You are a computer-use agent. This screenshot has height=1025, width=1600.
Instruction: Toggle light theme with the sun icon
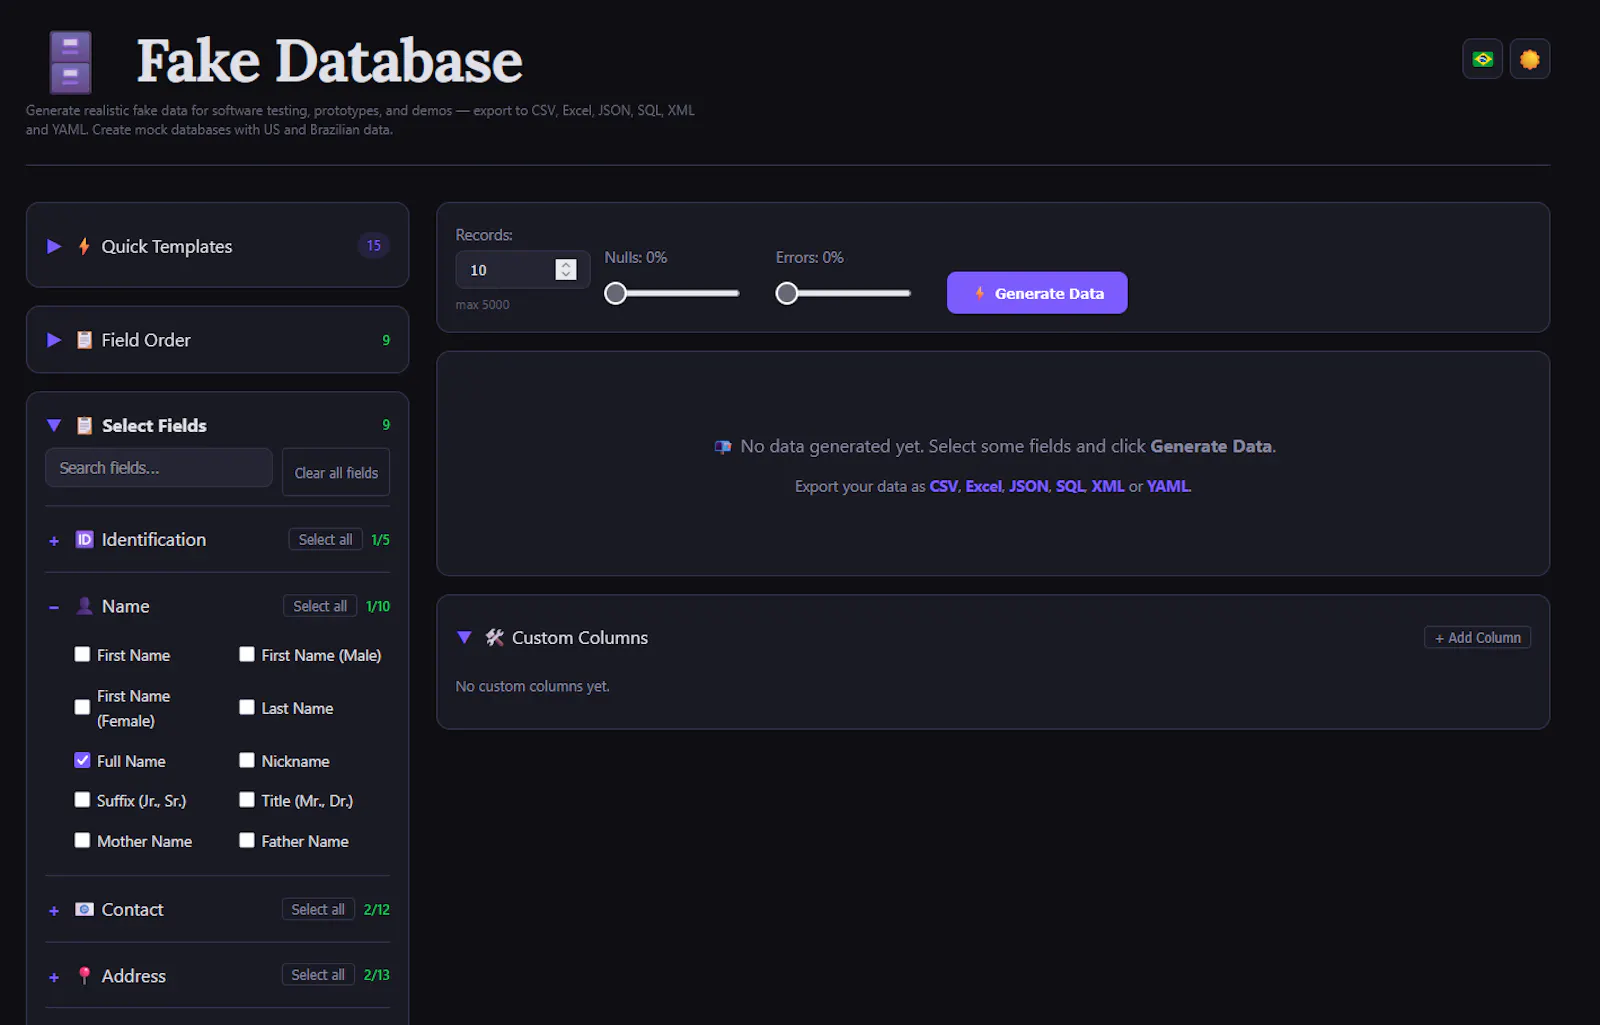[x=1529, y=59]
